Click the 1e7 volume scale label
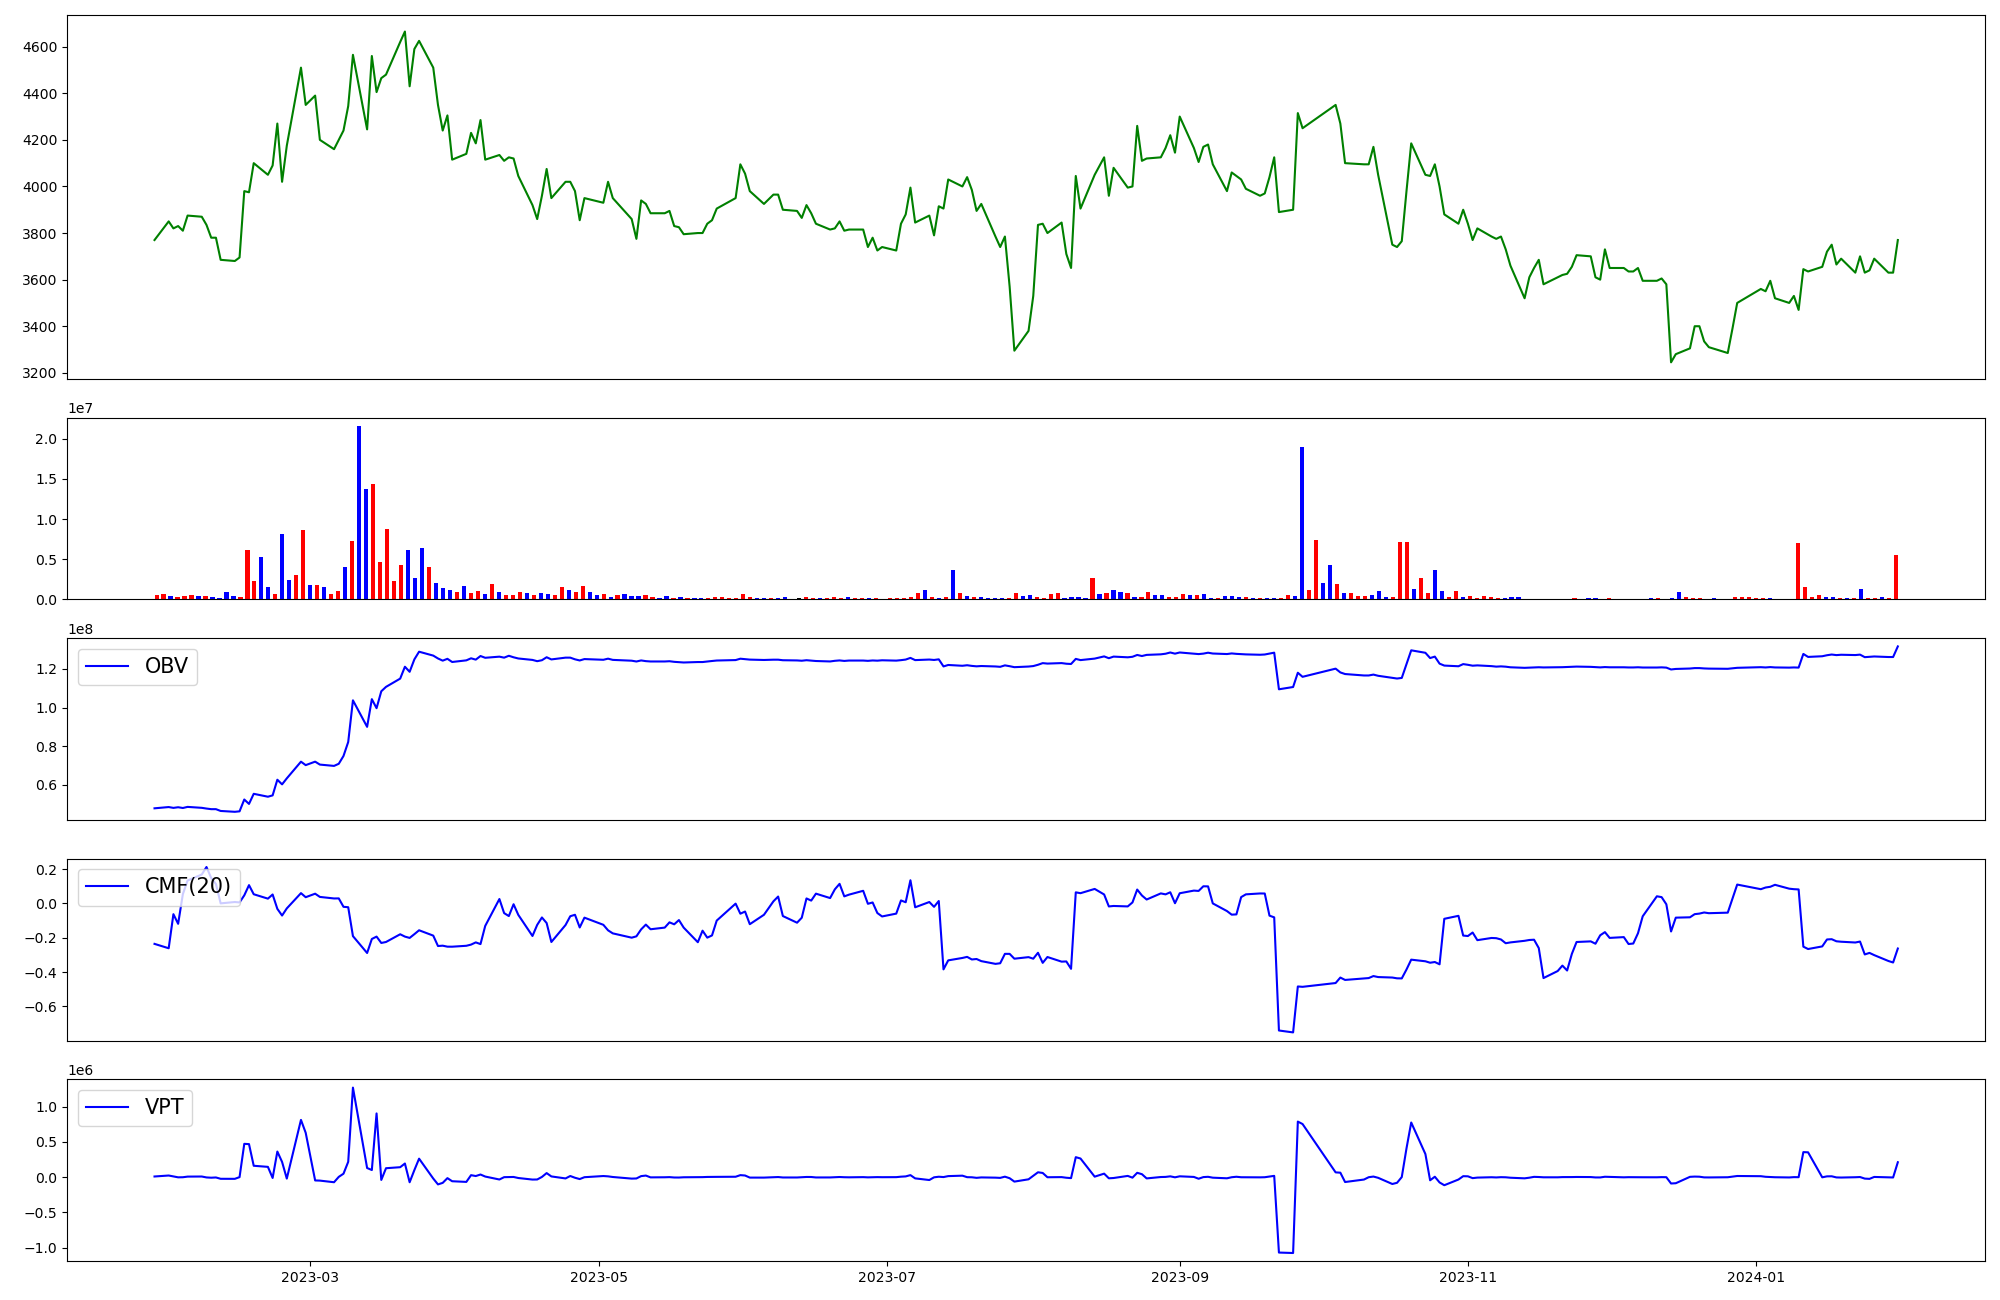 [81, 408]
